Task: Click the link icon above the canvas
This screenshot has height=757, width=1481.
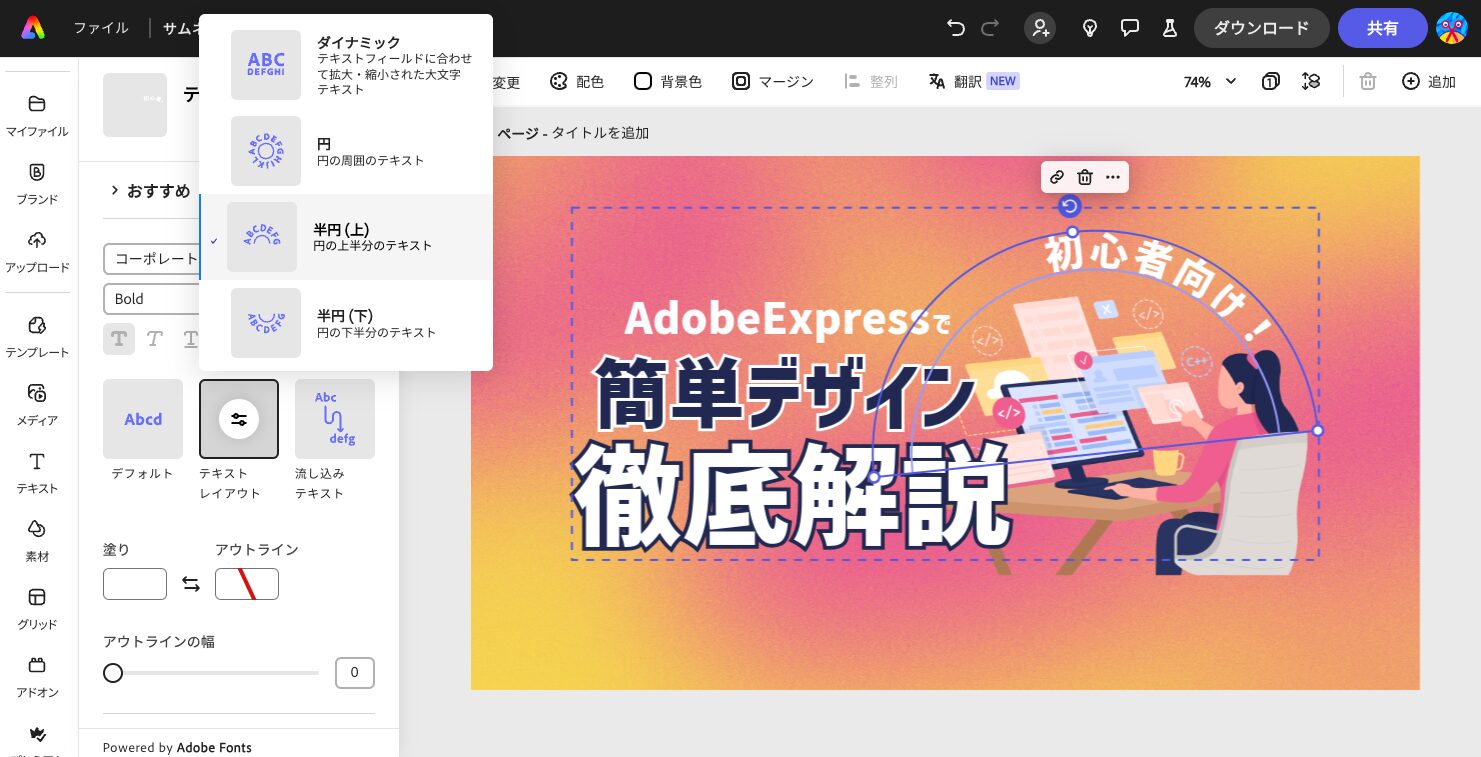Action: click(1057, 177)
